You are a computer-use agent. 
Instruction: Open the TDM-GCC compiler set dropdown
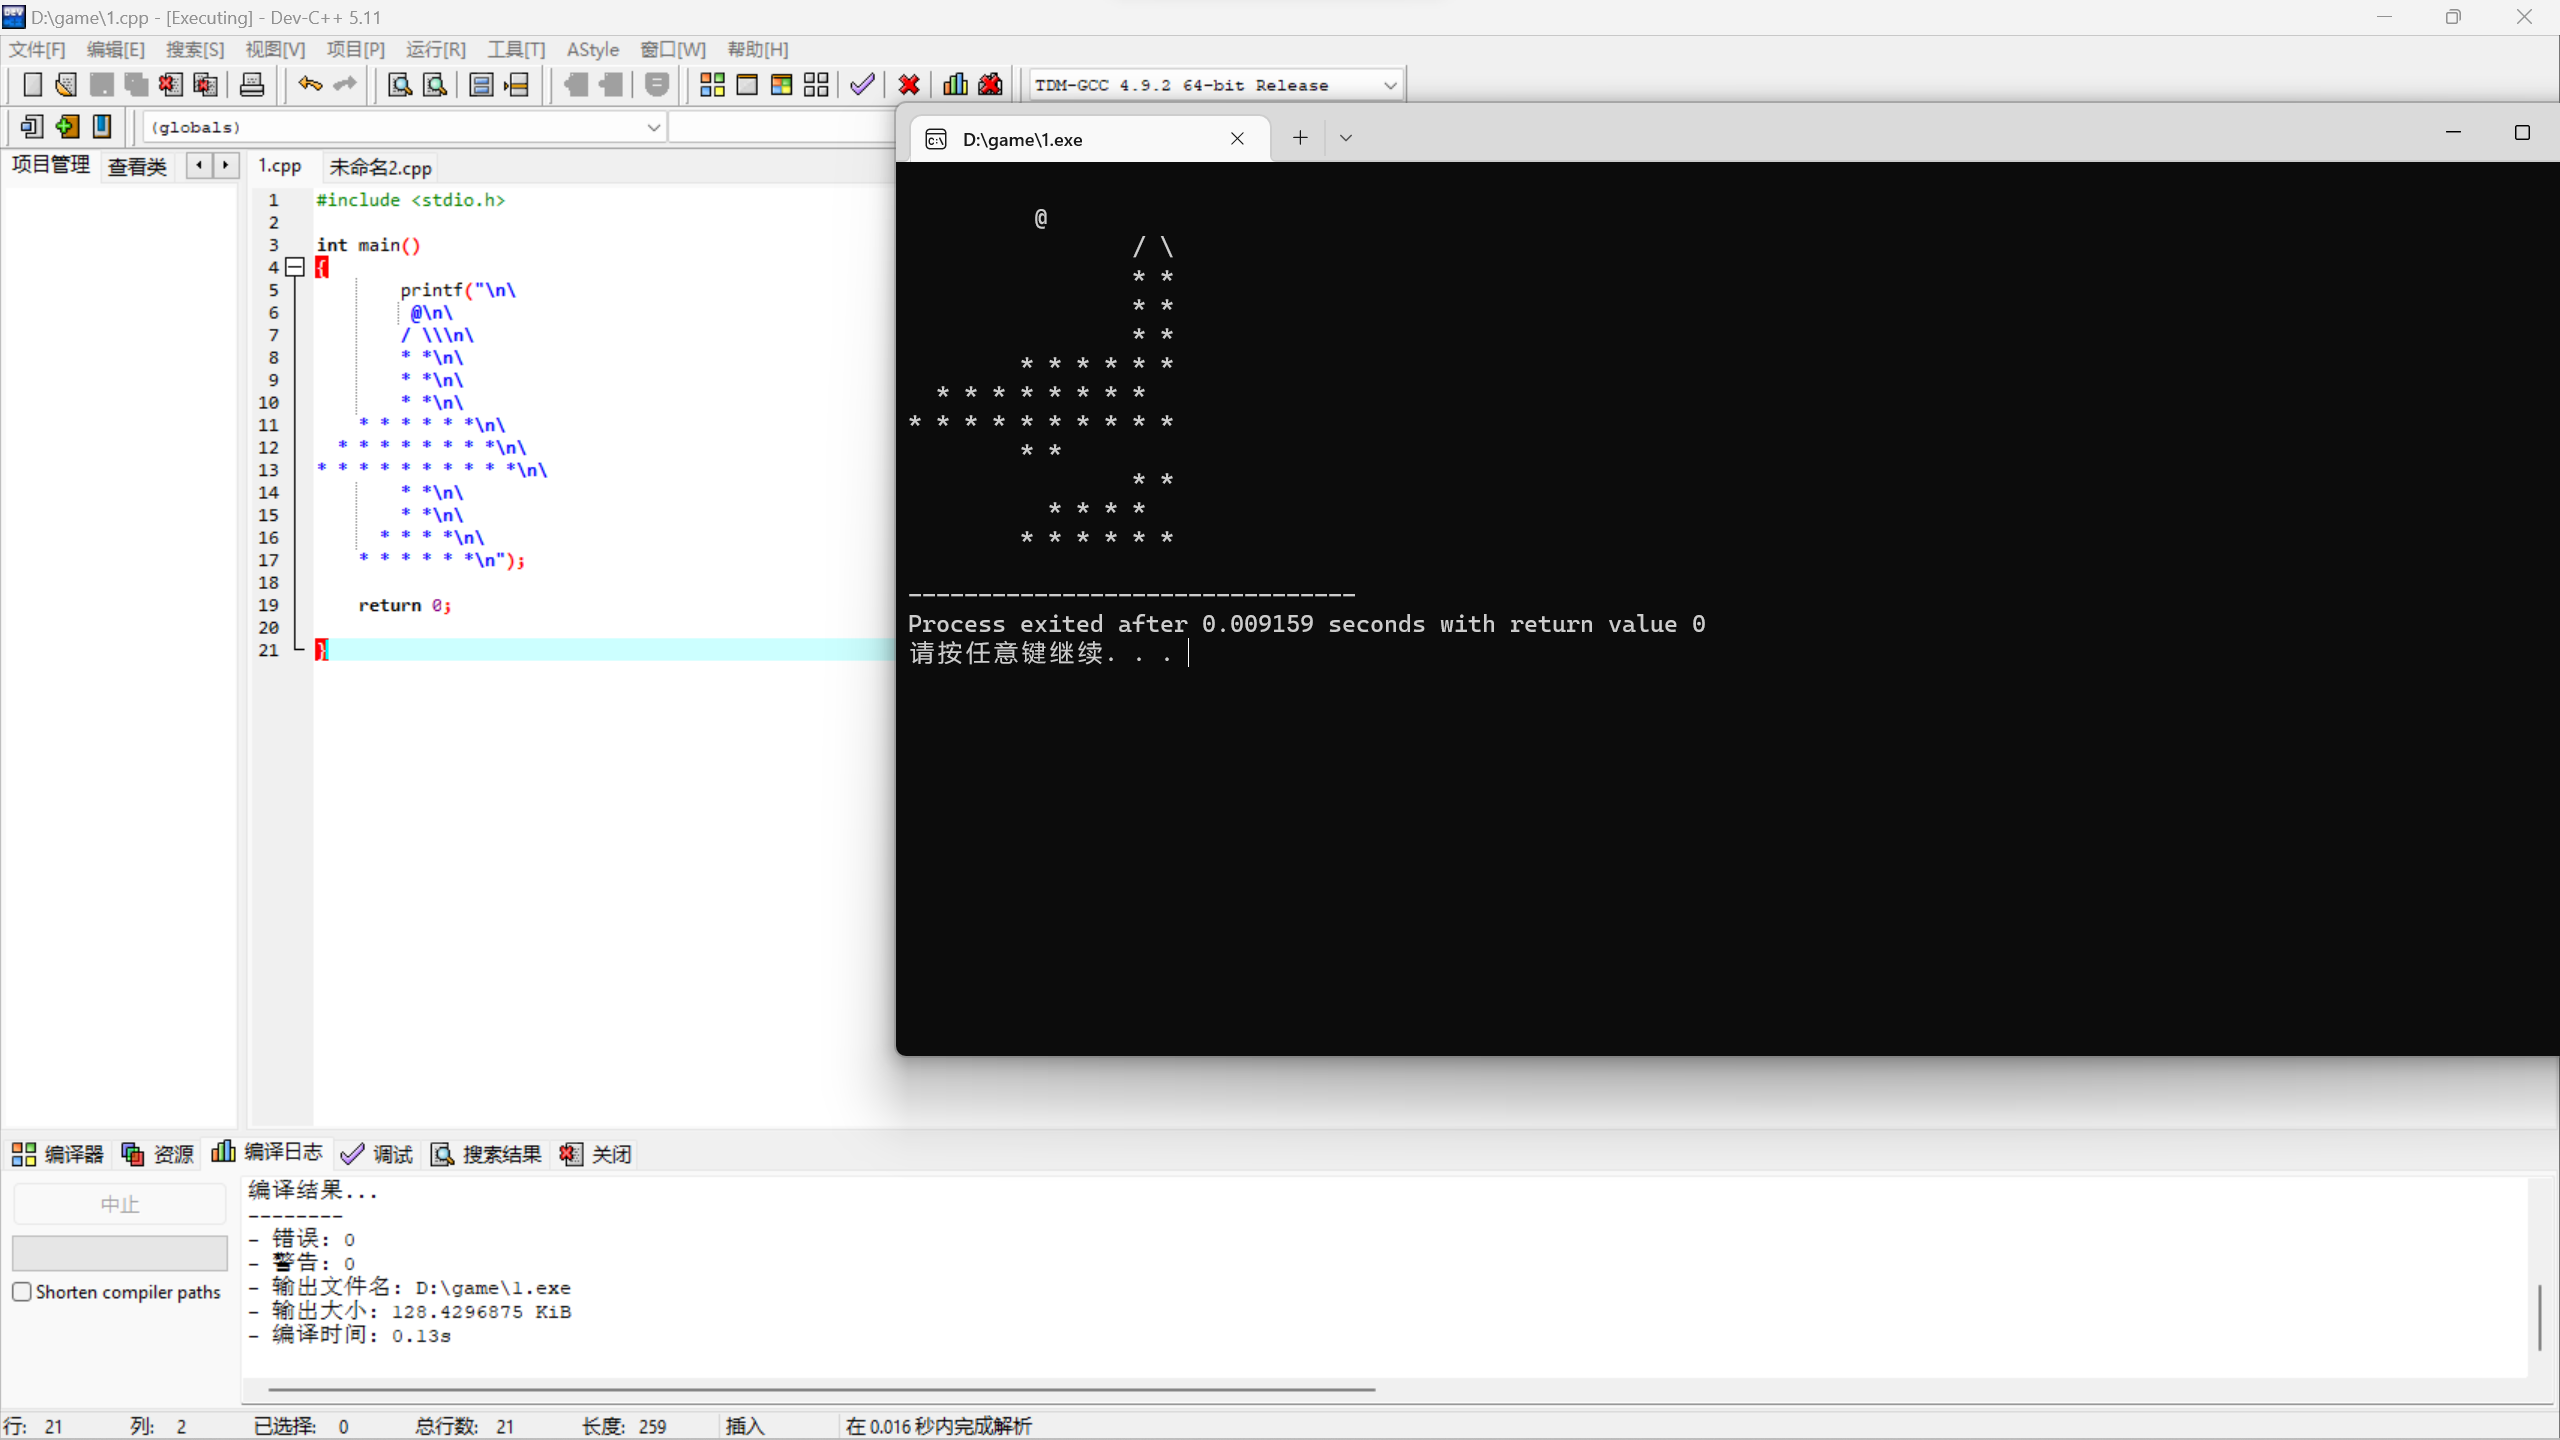pos(1390,85)
